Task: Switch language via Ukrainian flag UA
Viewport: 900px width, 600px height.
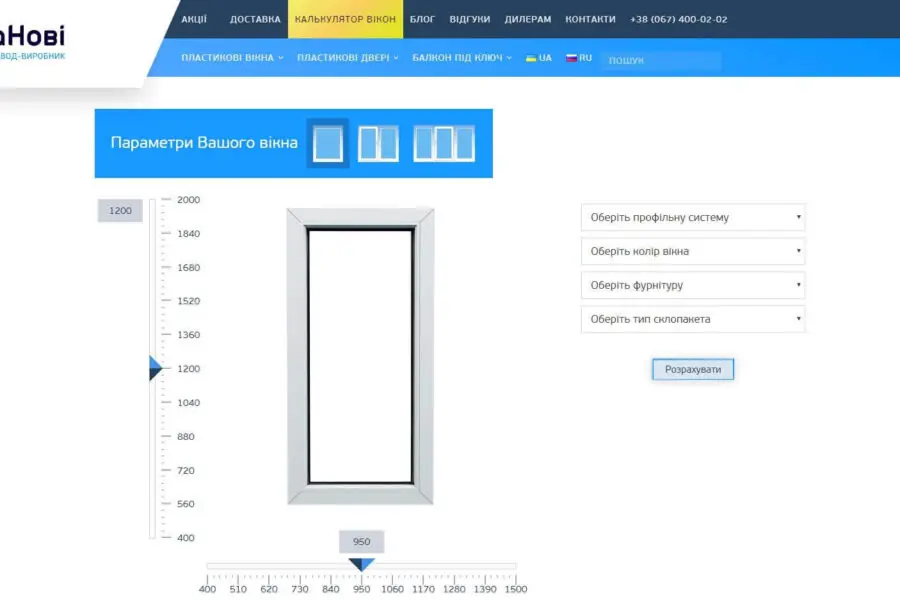Action: coord(538,58)
